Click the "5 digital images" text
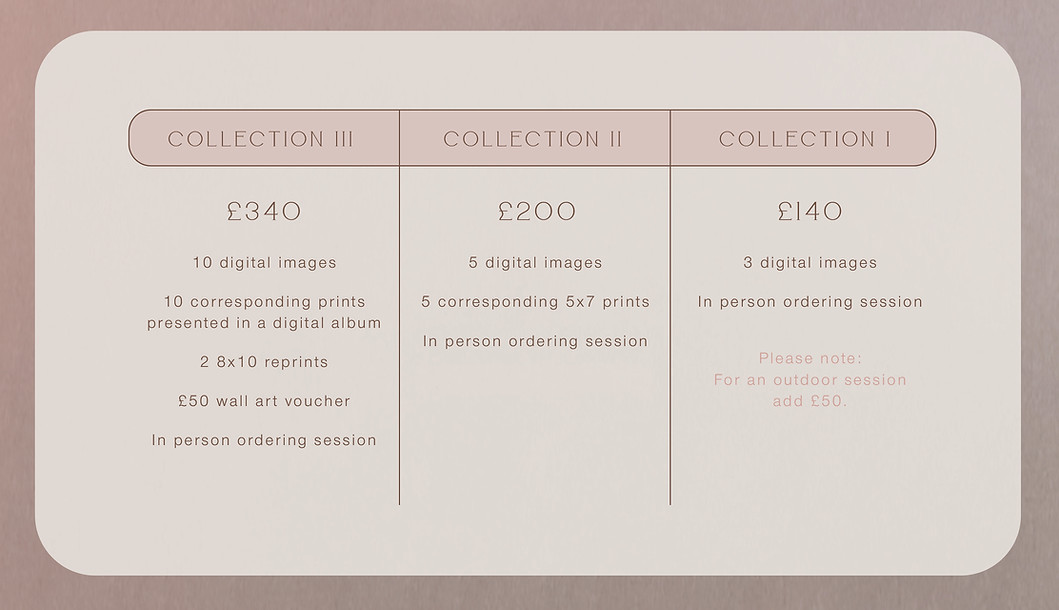The image size is (1059, 610). click(535, 263)
